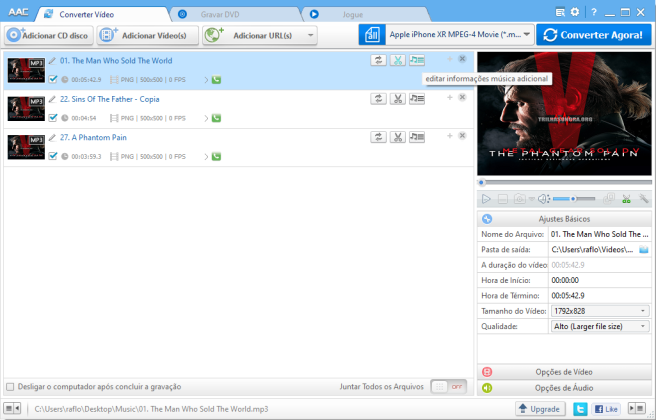The width and height of the screenshot is (656, 420).
Task: Click Adicionar CD disco button
Action: tap(49, 36)
